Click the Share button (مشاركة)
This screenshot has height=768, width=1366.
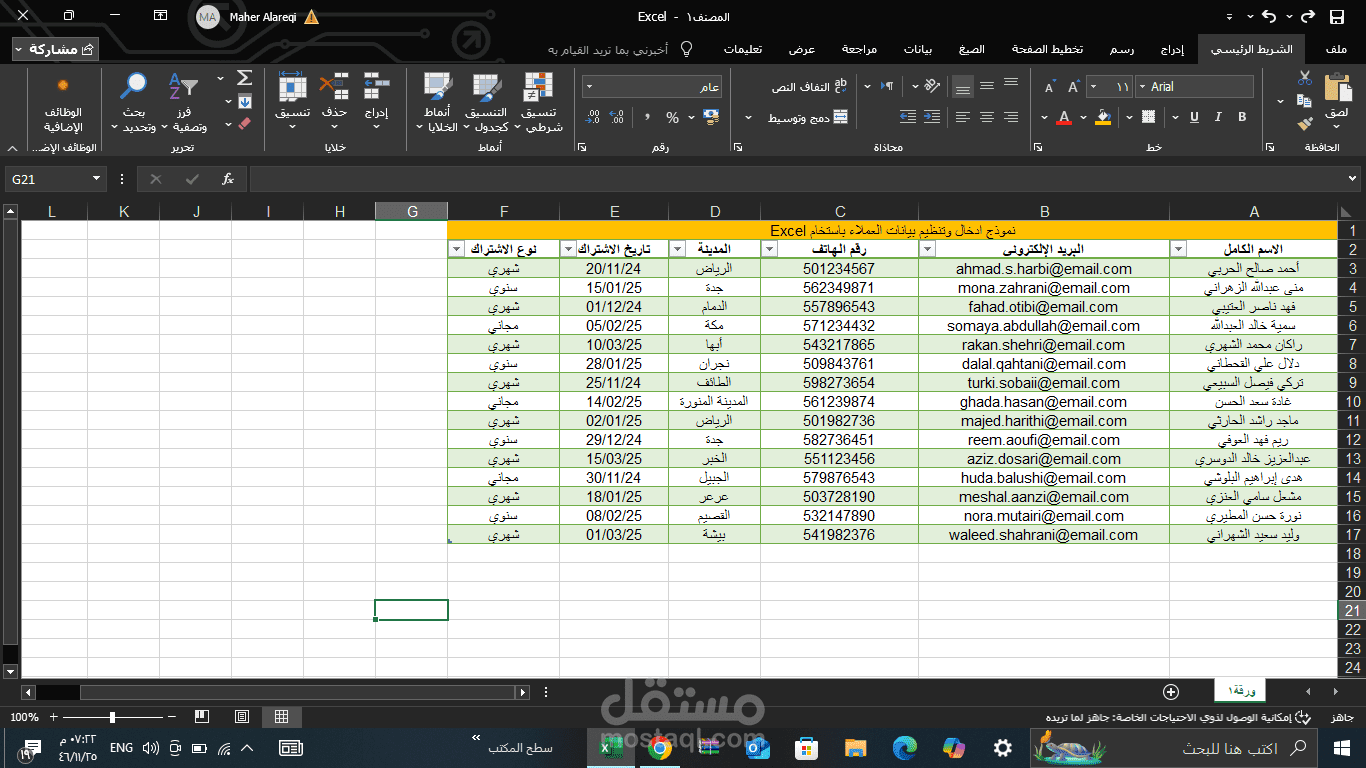pyautogui.click(x=56, y=49)
